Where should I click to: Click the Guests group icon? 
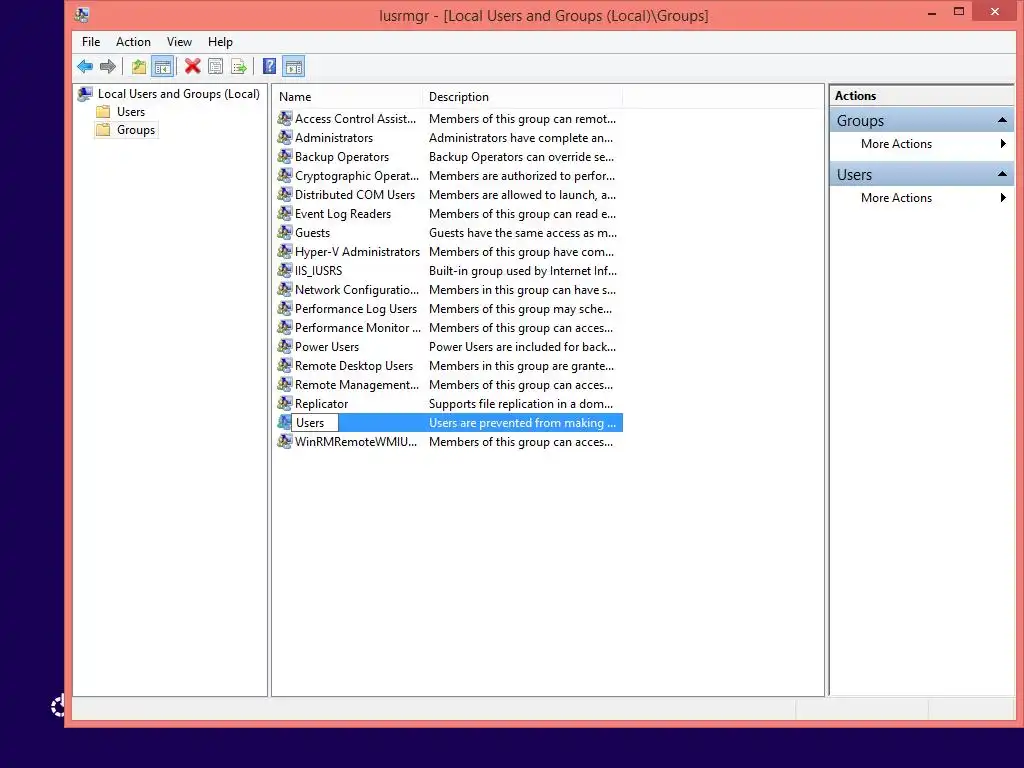pos(285,232)
